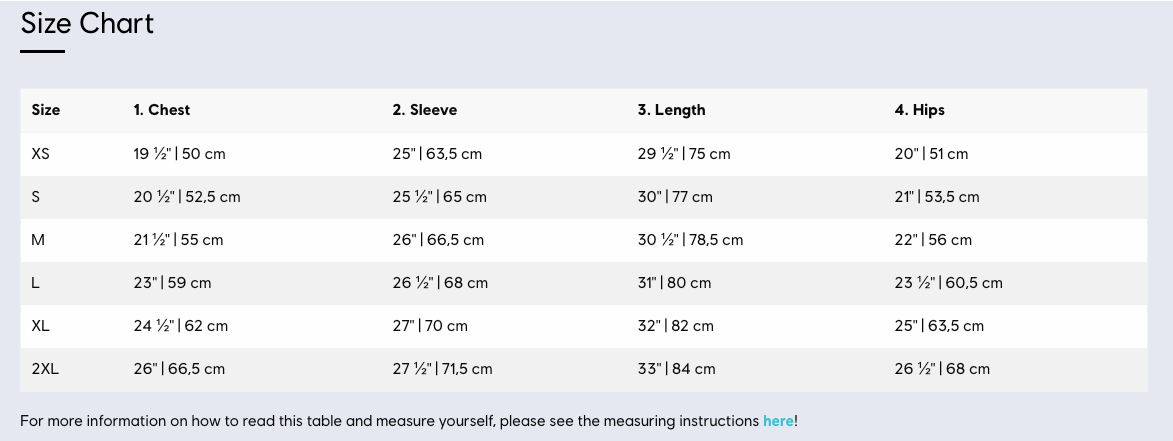Viewport: 1173px width, 441px height.
Task: Select the Size column header
Action: [46, 110]
